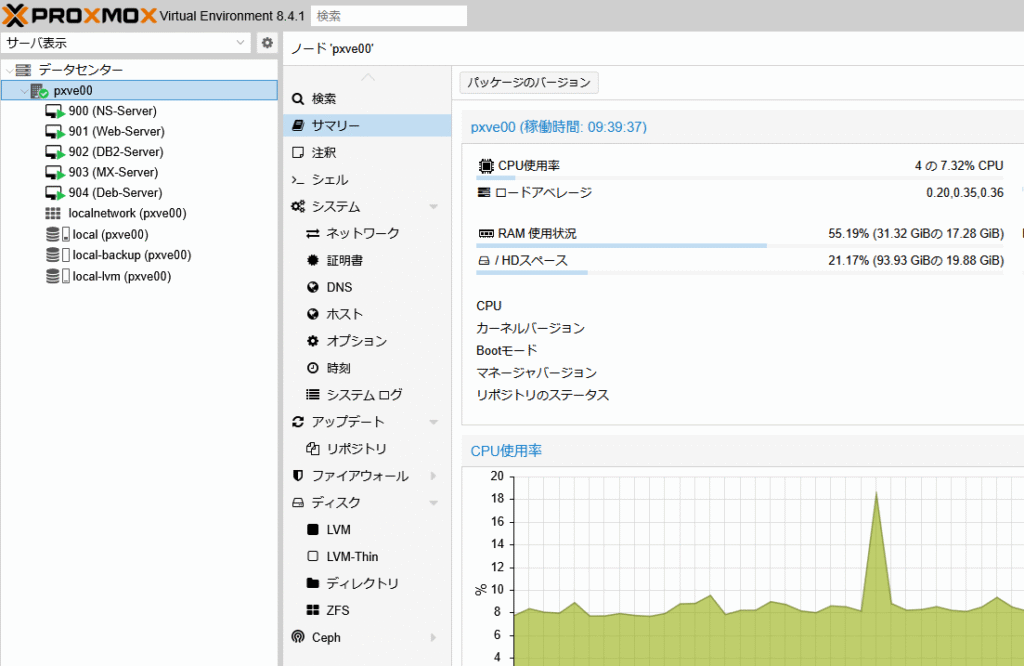Click the note icon for 注釈

click(x=298, y=153)
